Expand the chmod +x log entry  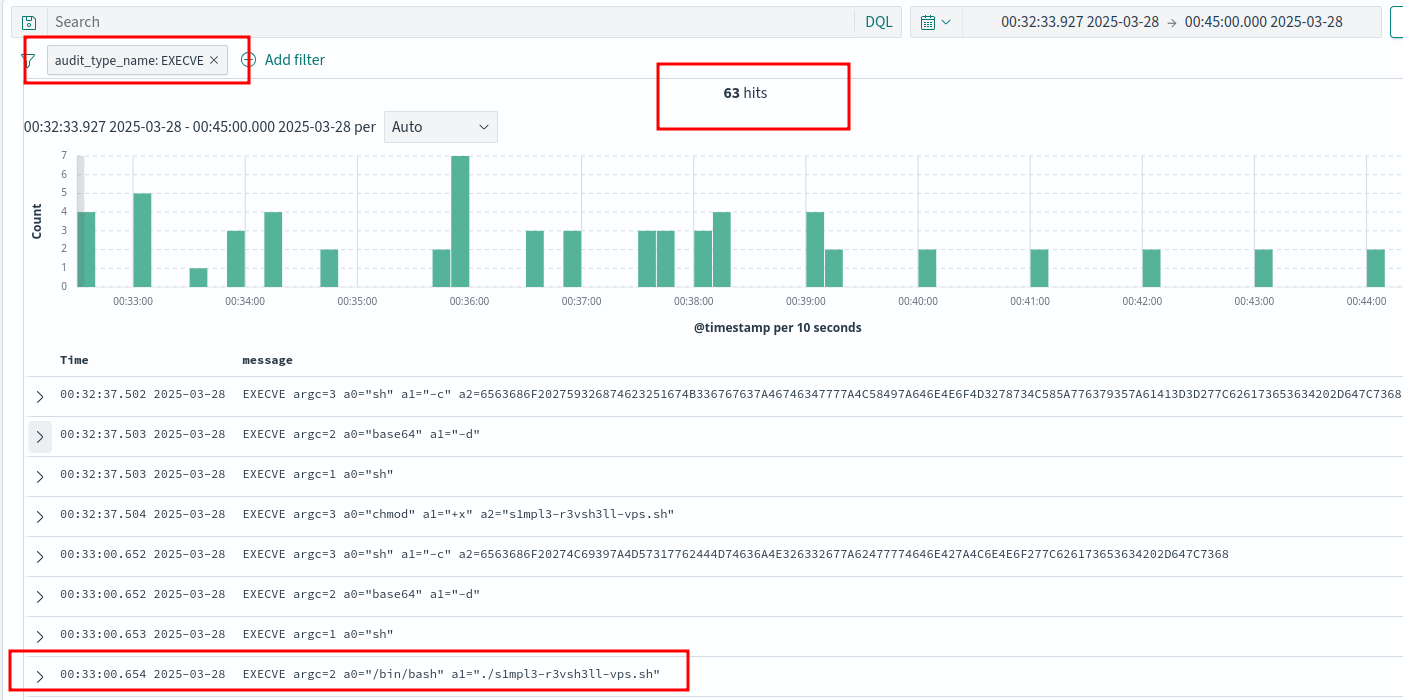point(40,516)
